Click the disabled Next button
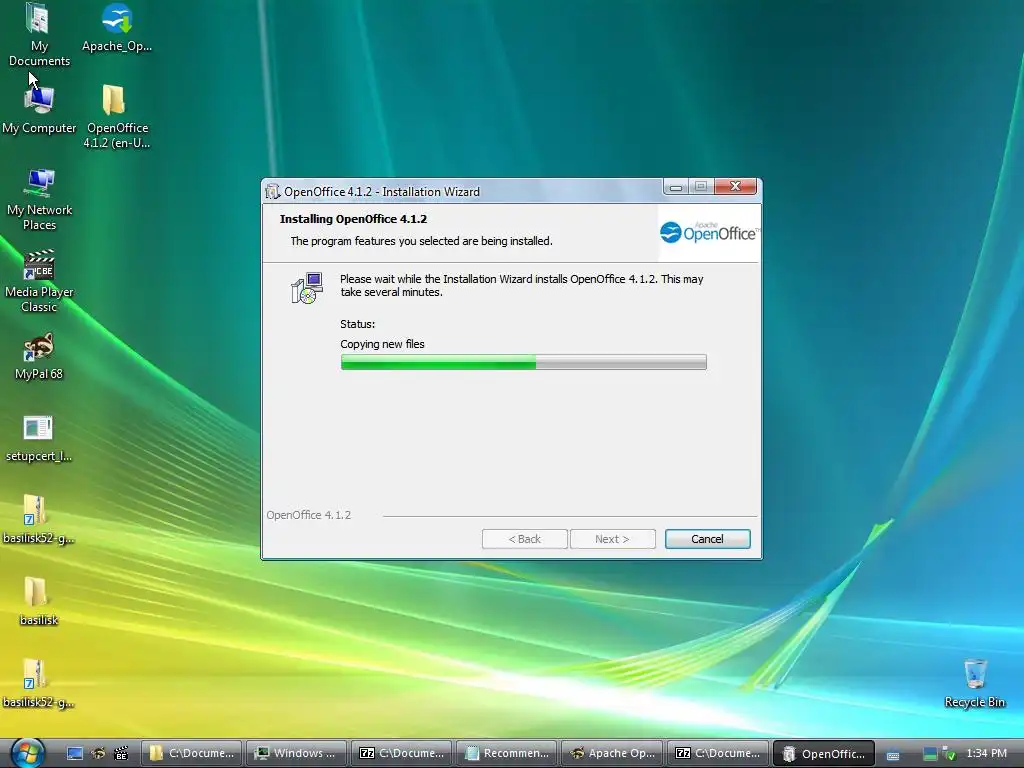Image resolution: width=1024 pixels, height=768 pixels. click(x=612, y=539)
